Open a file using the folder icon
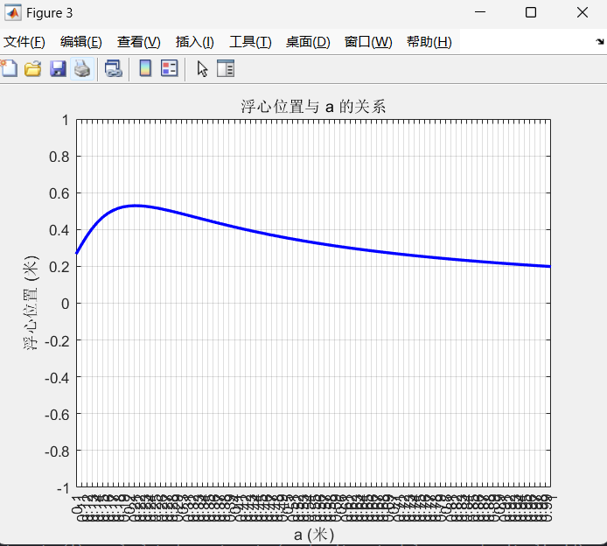This screenshot has height=546, width=607. point(33,68)
